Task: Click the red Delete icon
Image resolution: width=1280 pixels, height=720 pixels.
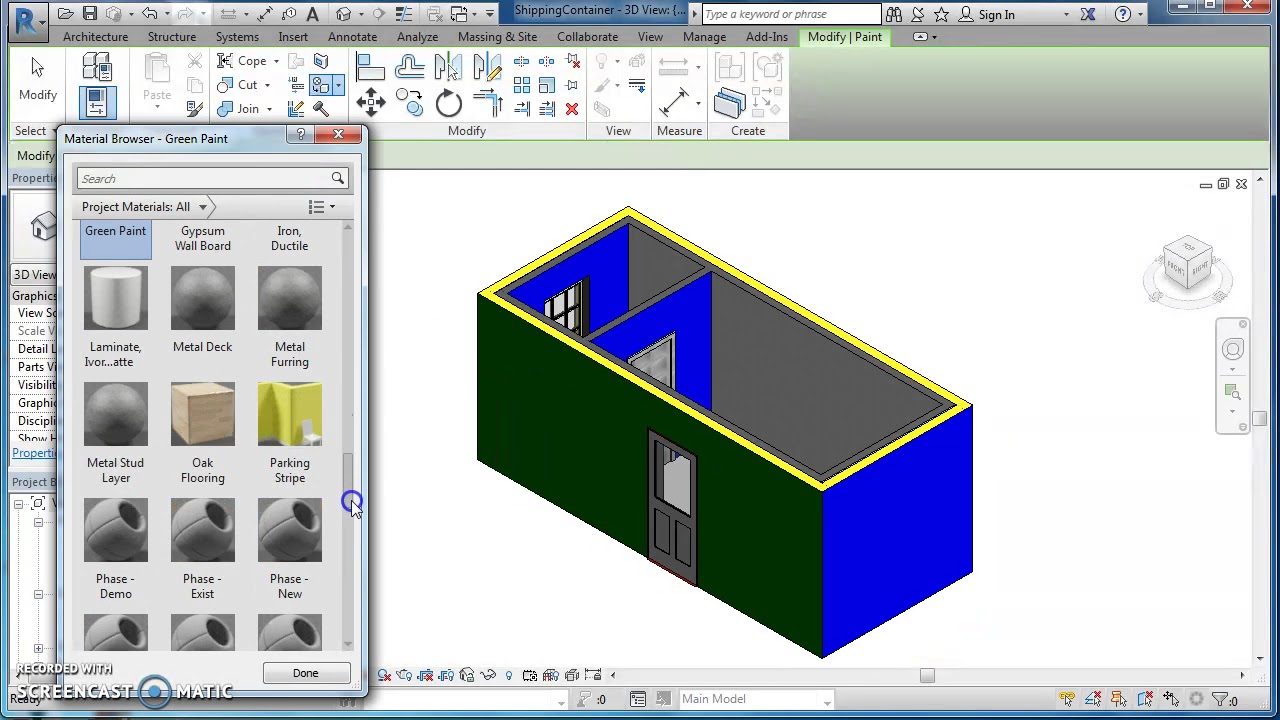Action: point(572,109)
